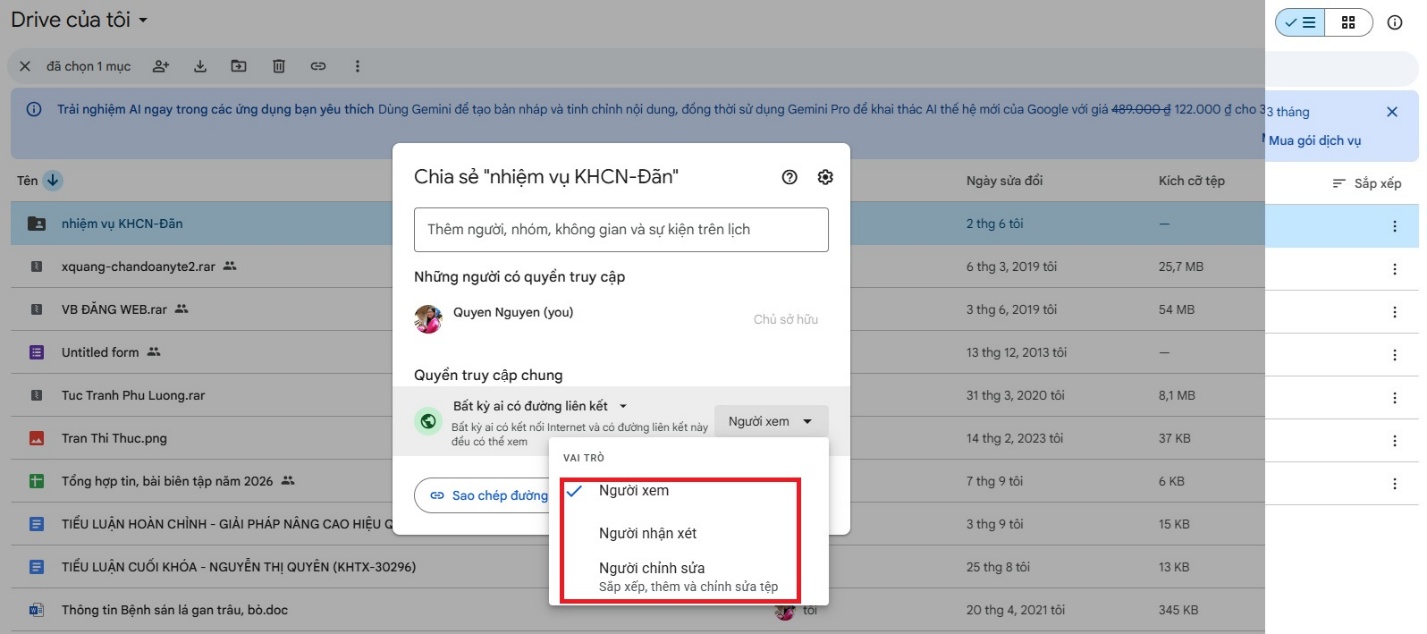Viewport: 1427px width, 634px height.
Task: Open more actions for VB ĐĂNG WEB.rar row
Action: click(1395, 312)
